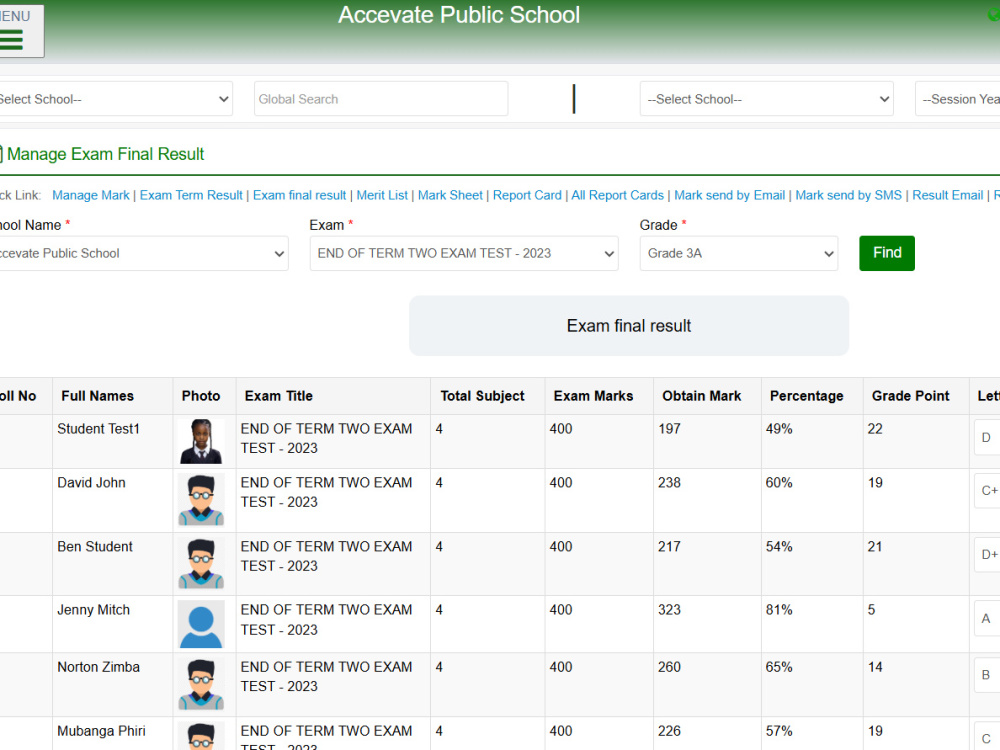Click Norton Zimba's avatar photo
1000x750 pixels.
coord(201,684)
